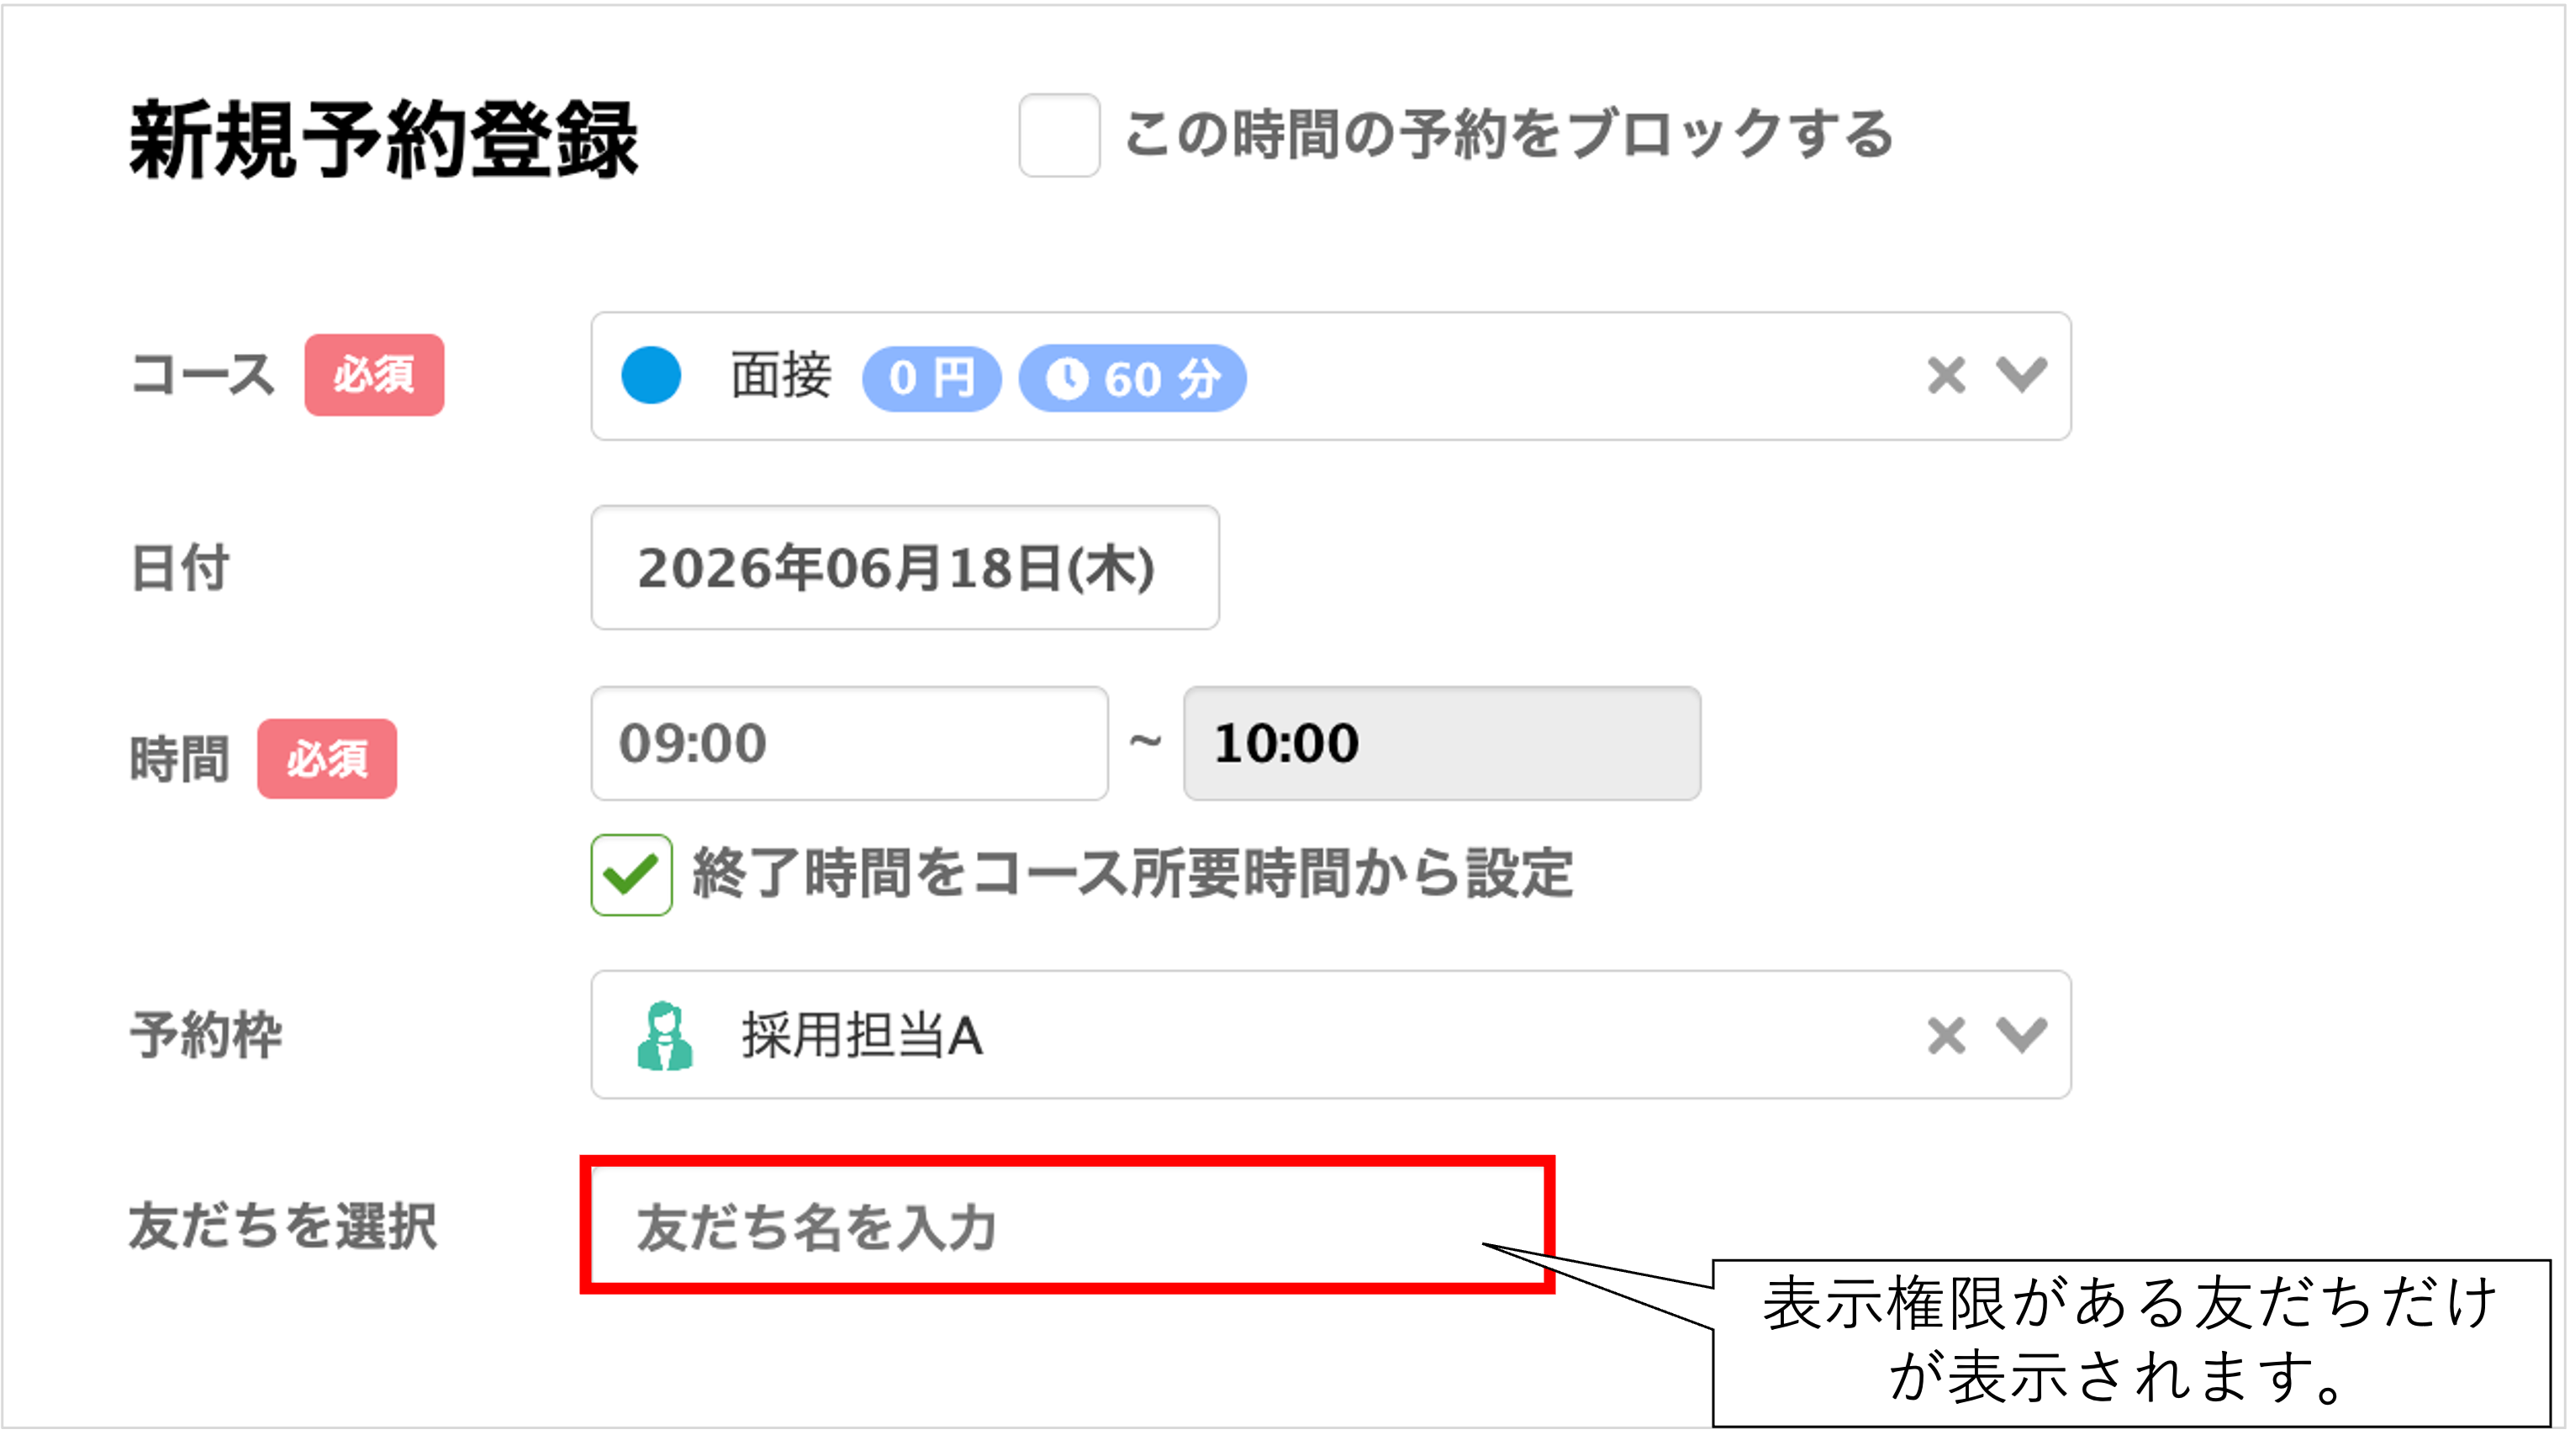Open the date field 2026年06月18日(木)
Image resolution: width=2570 pixels, height=1456 pixels.
pyautogui.click(x=905, y=568)
